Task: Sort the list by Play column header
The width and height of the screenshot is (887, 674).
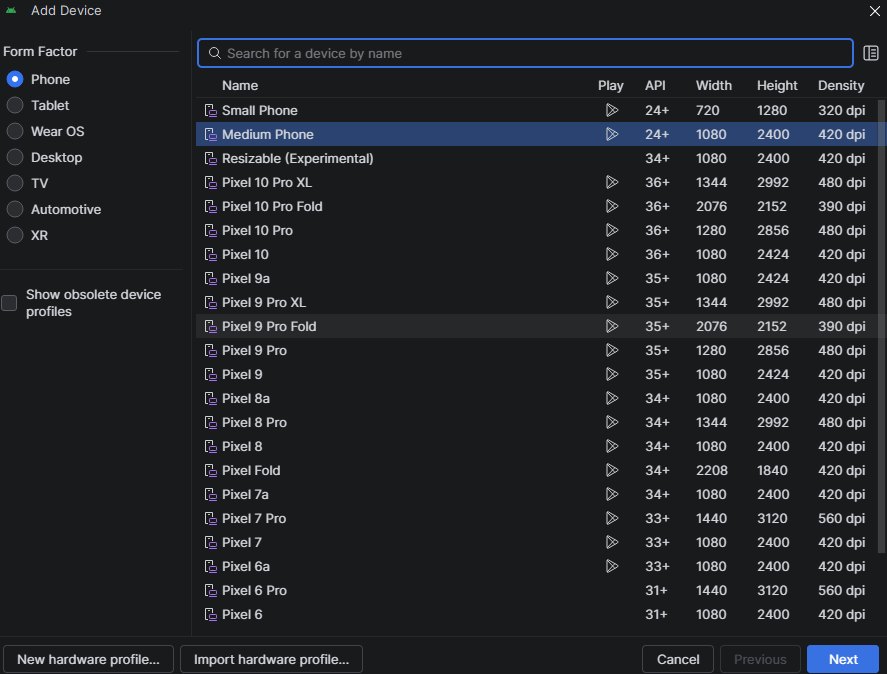Action: coord(610,85)
